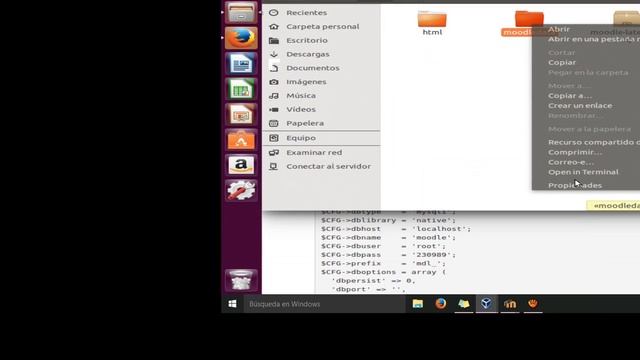Choose Crear un enlace menu entry

(580, 105)
